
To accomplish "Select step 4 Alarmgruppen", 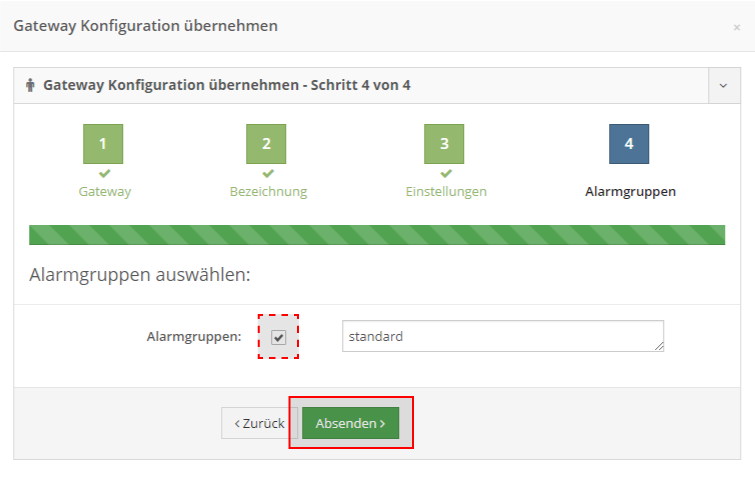I will tap(629, 144).
